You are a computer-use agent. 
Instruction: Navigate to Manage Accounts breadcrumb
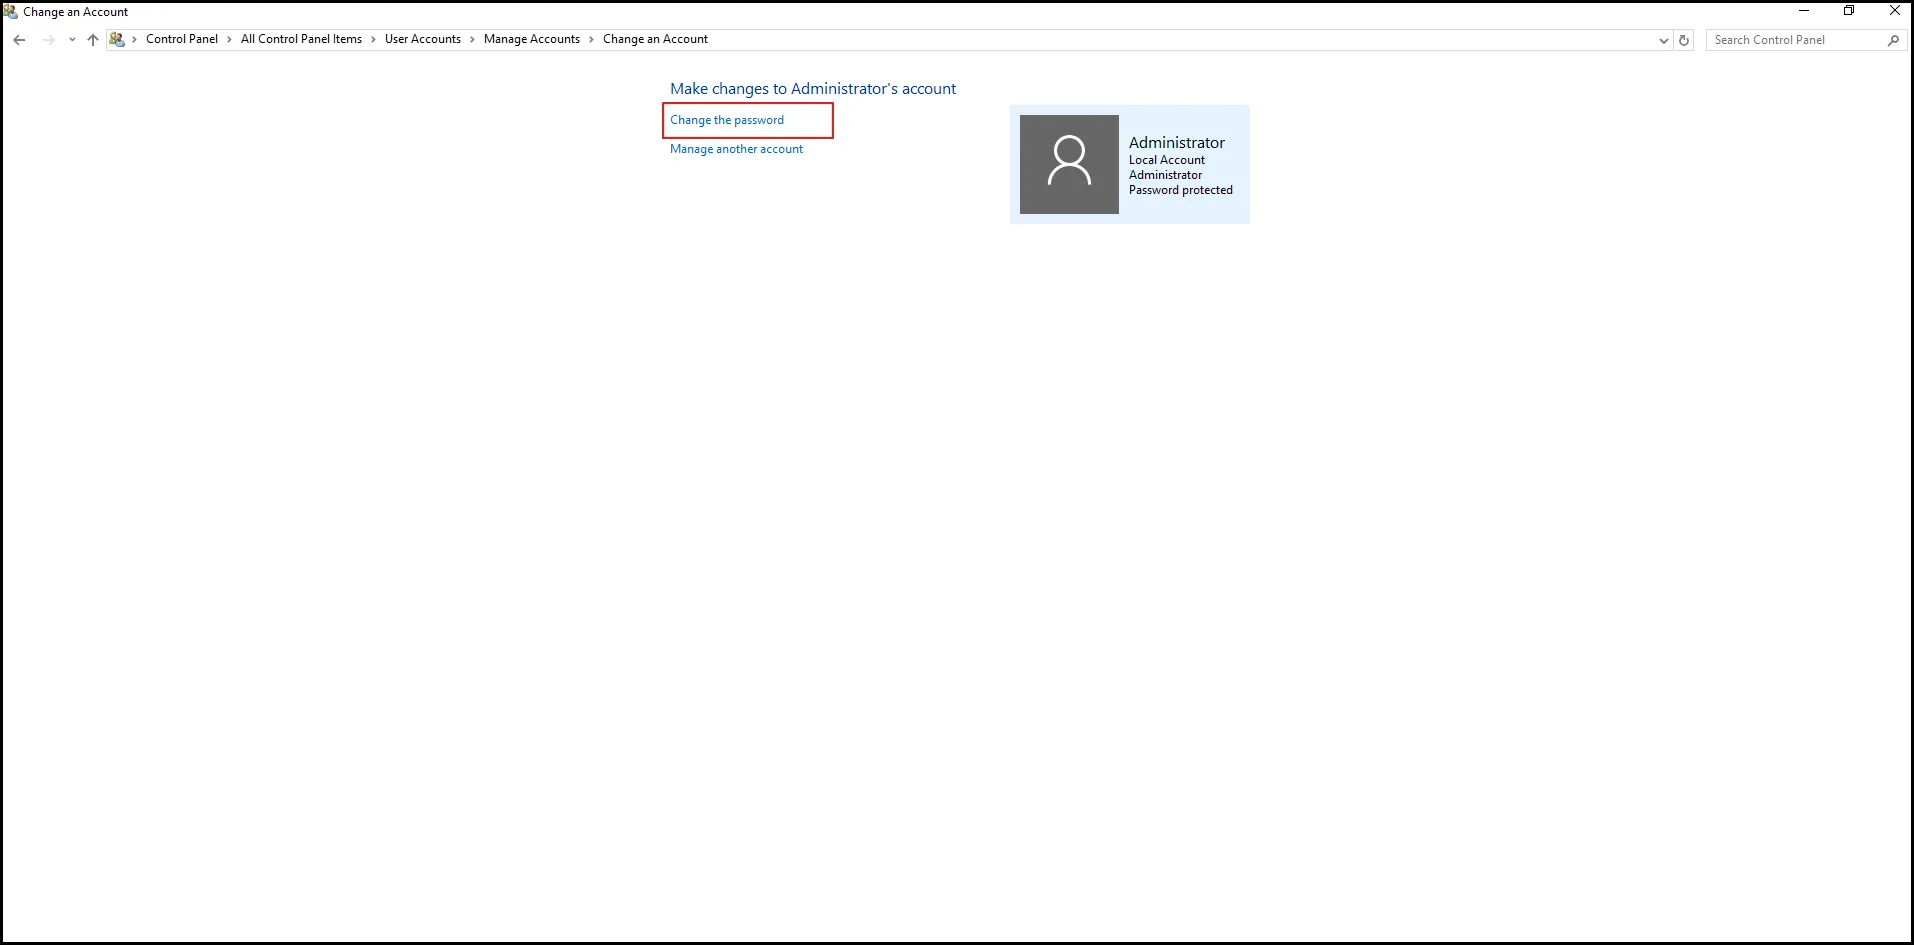532,39
